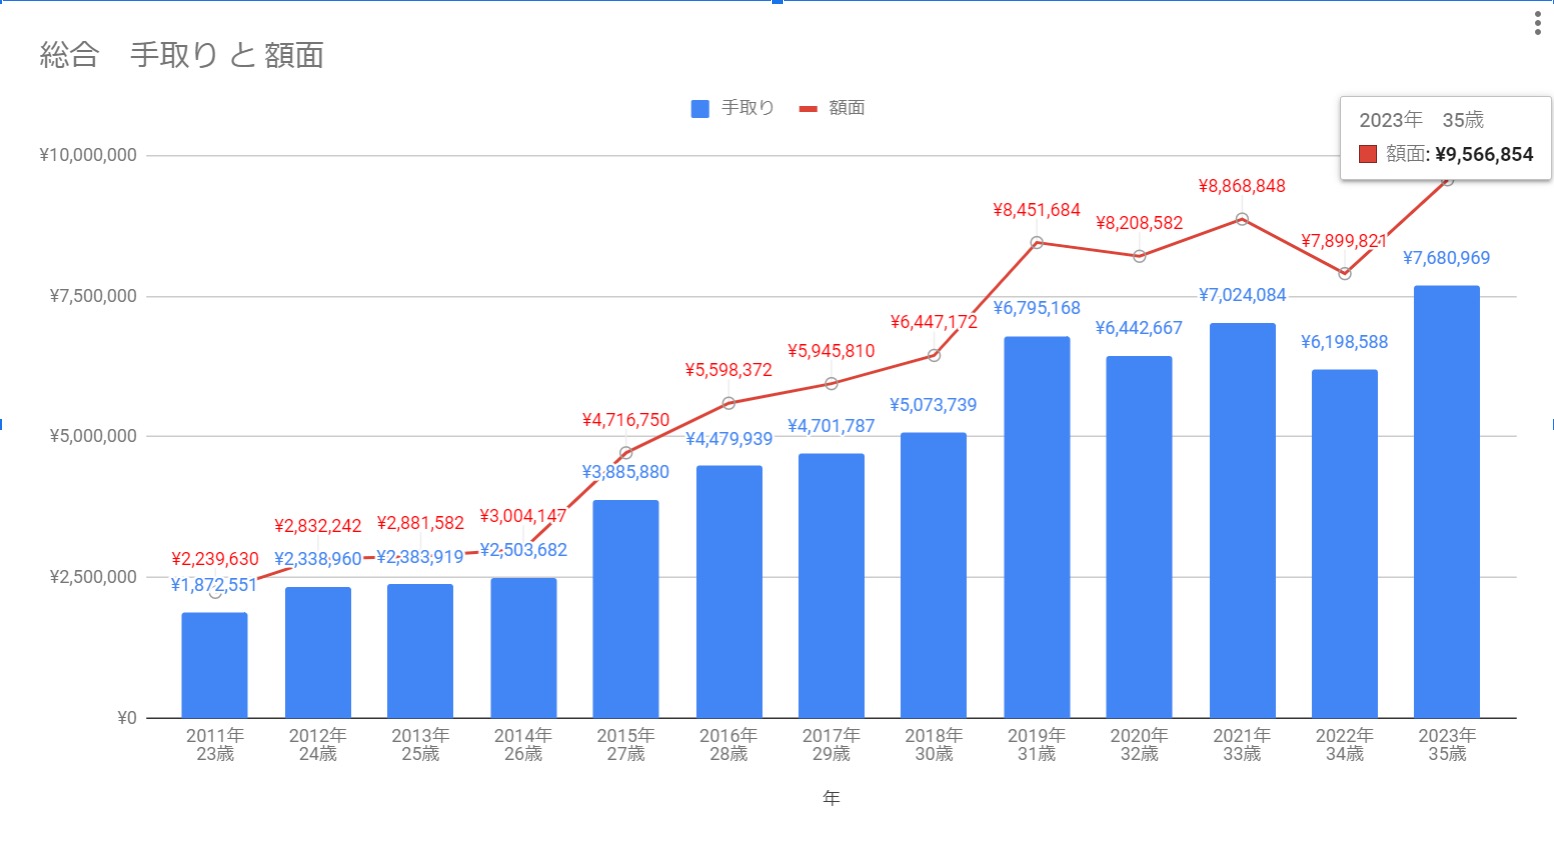Click the 2019年 line point under ¥8,451,684
This screenshot has width=1554, height=844.
click(1037, 243)
